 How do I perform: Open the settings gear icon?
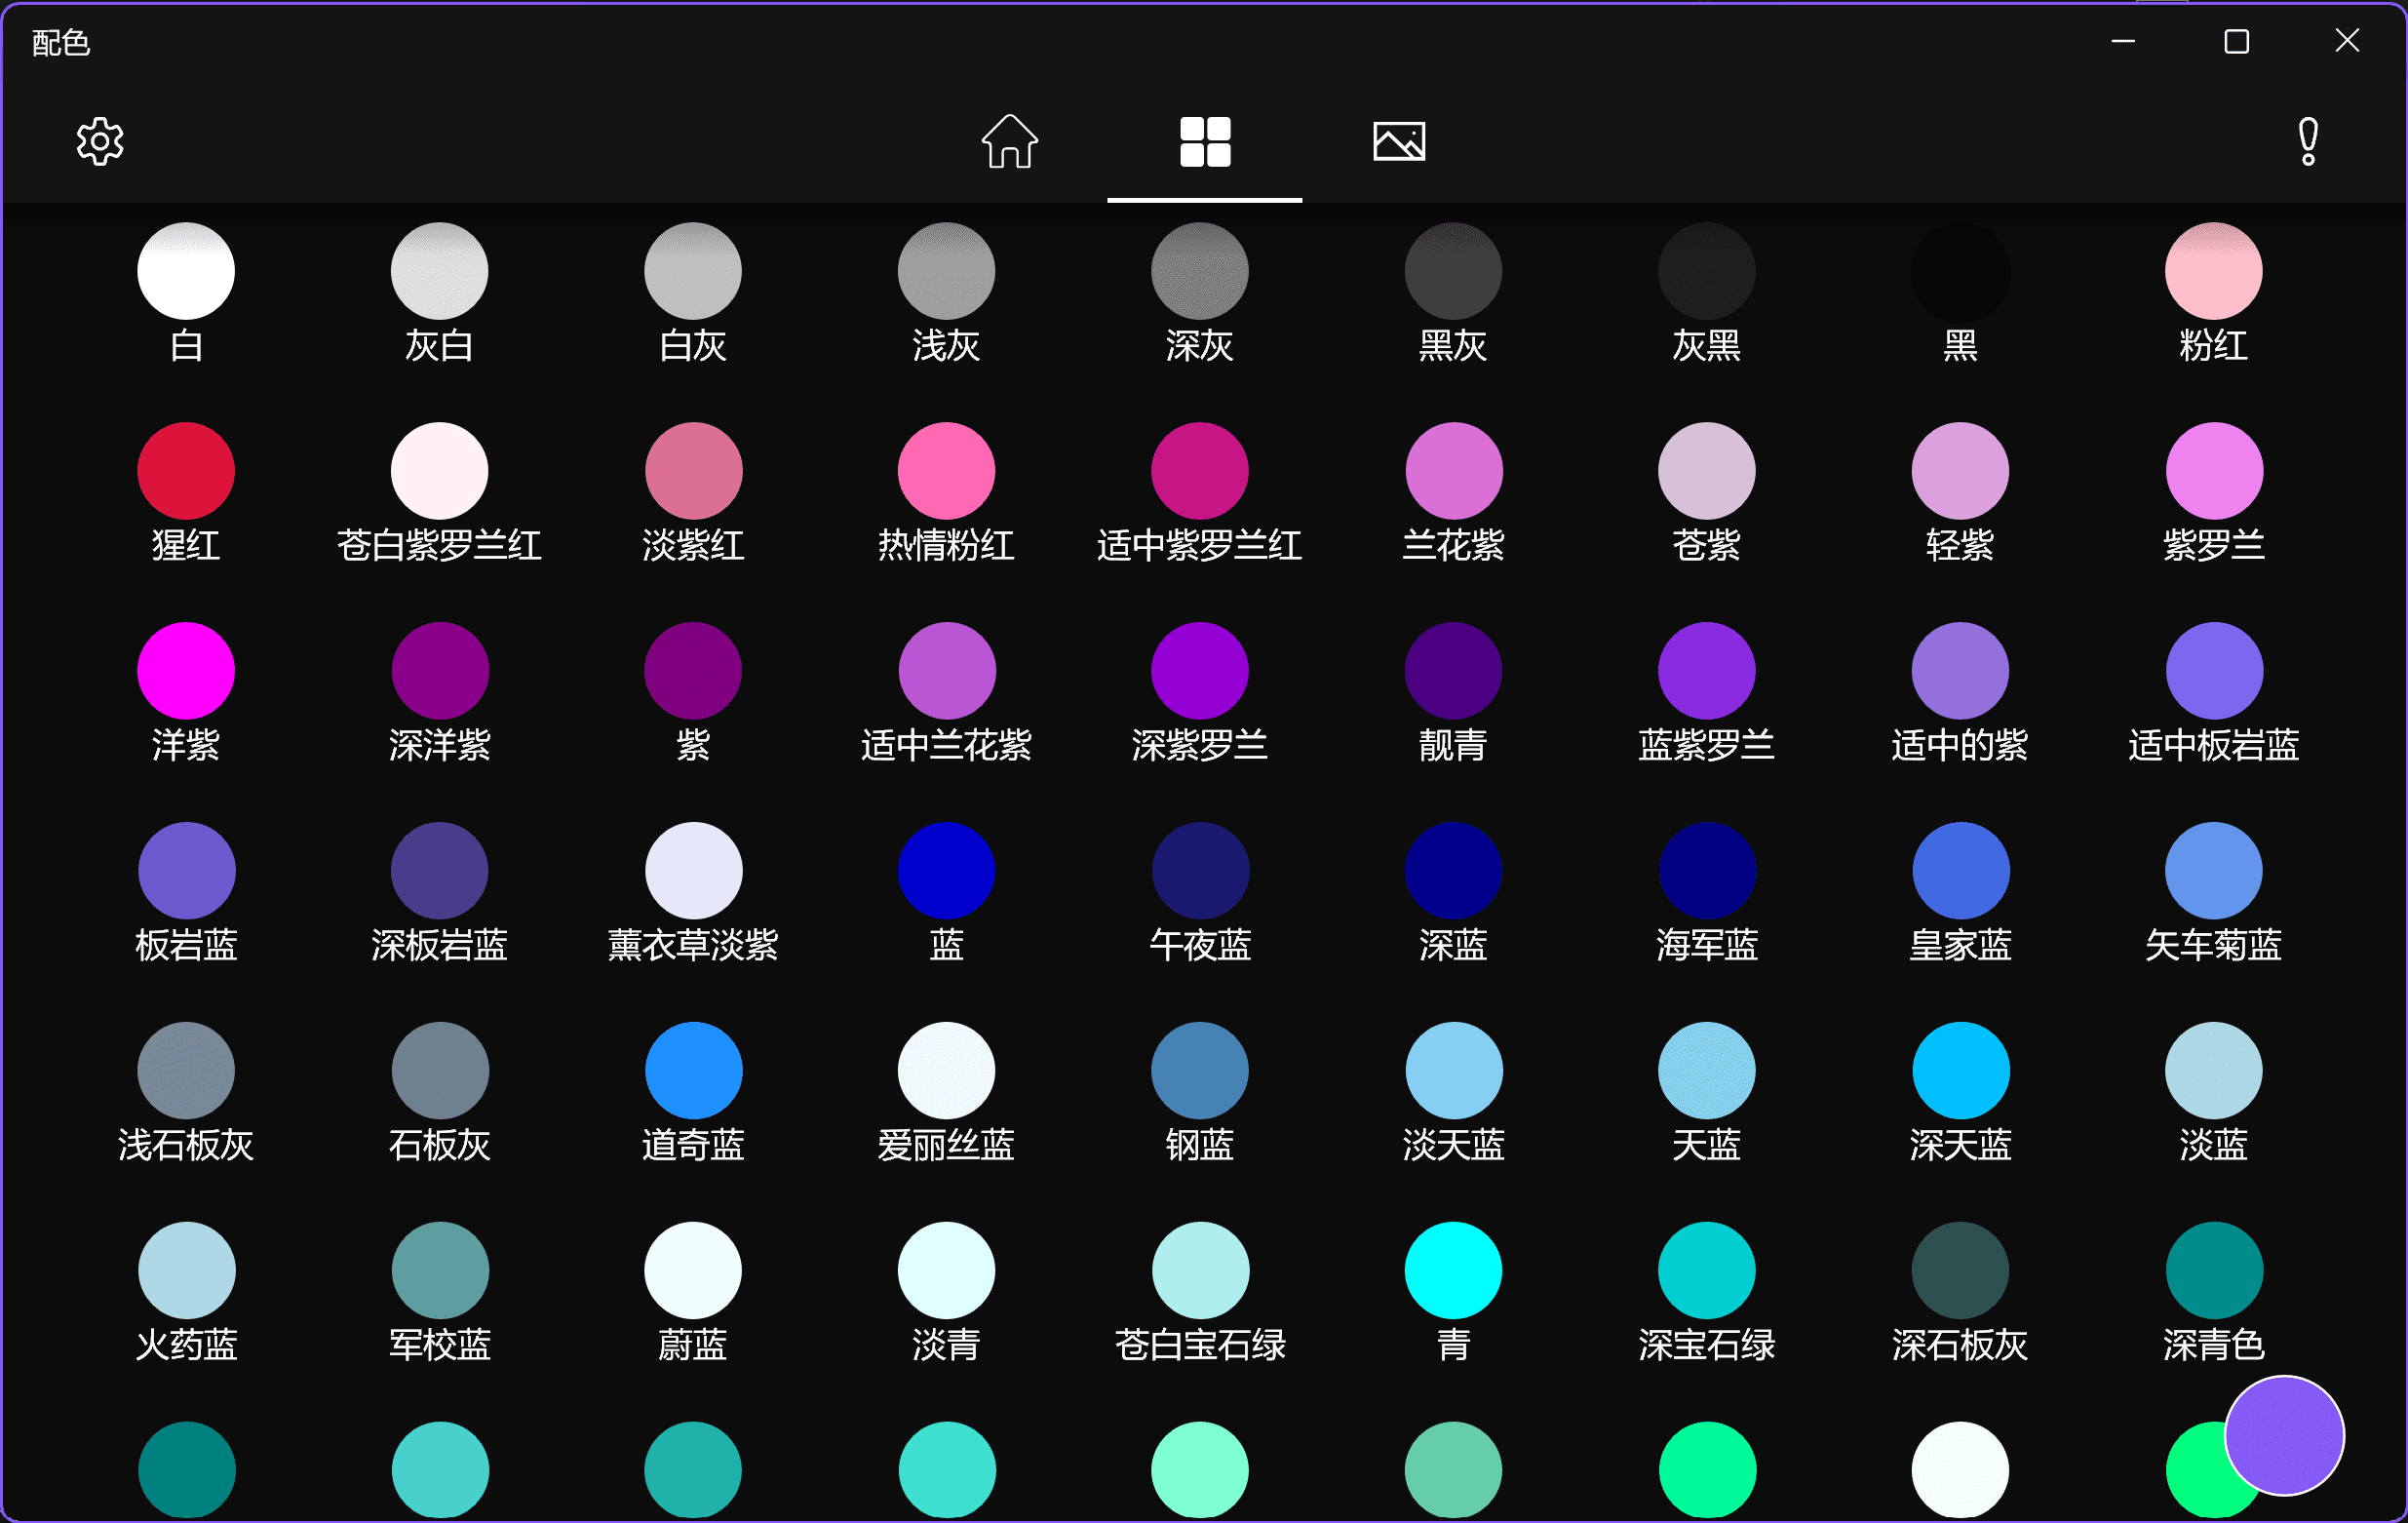pos(100,141)
